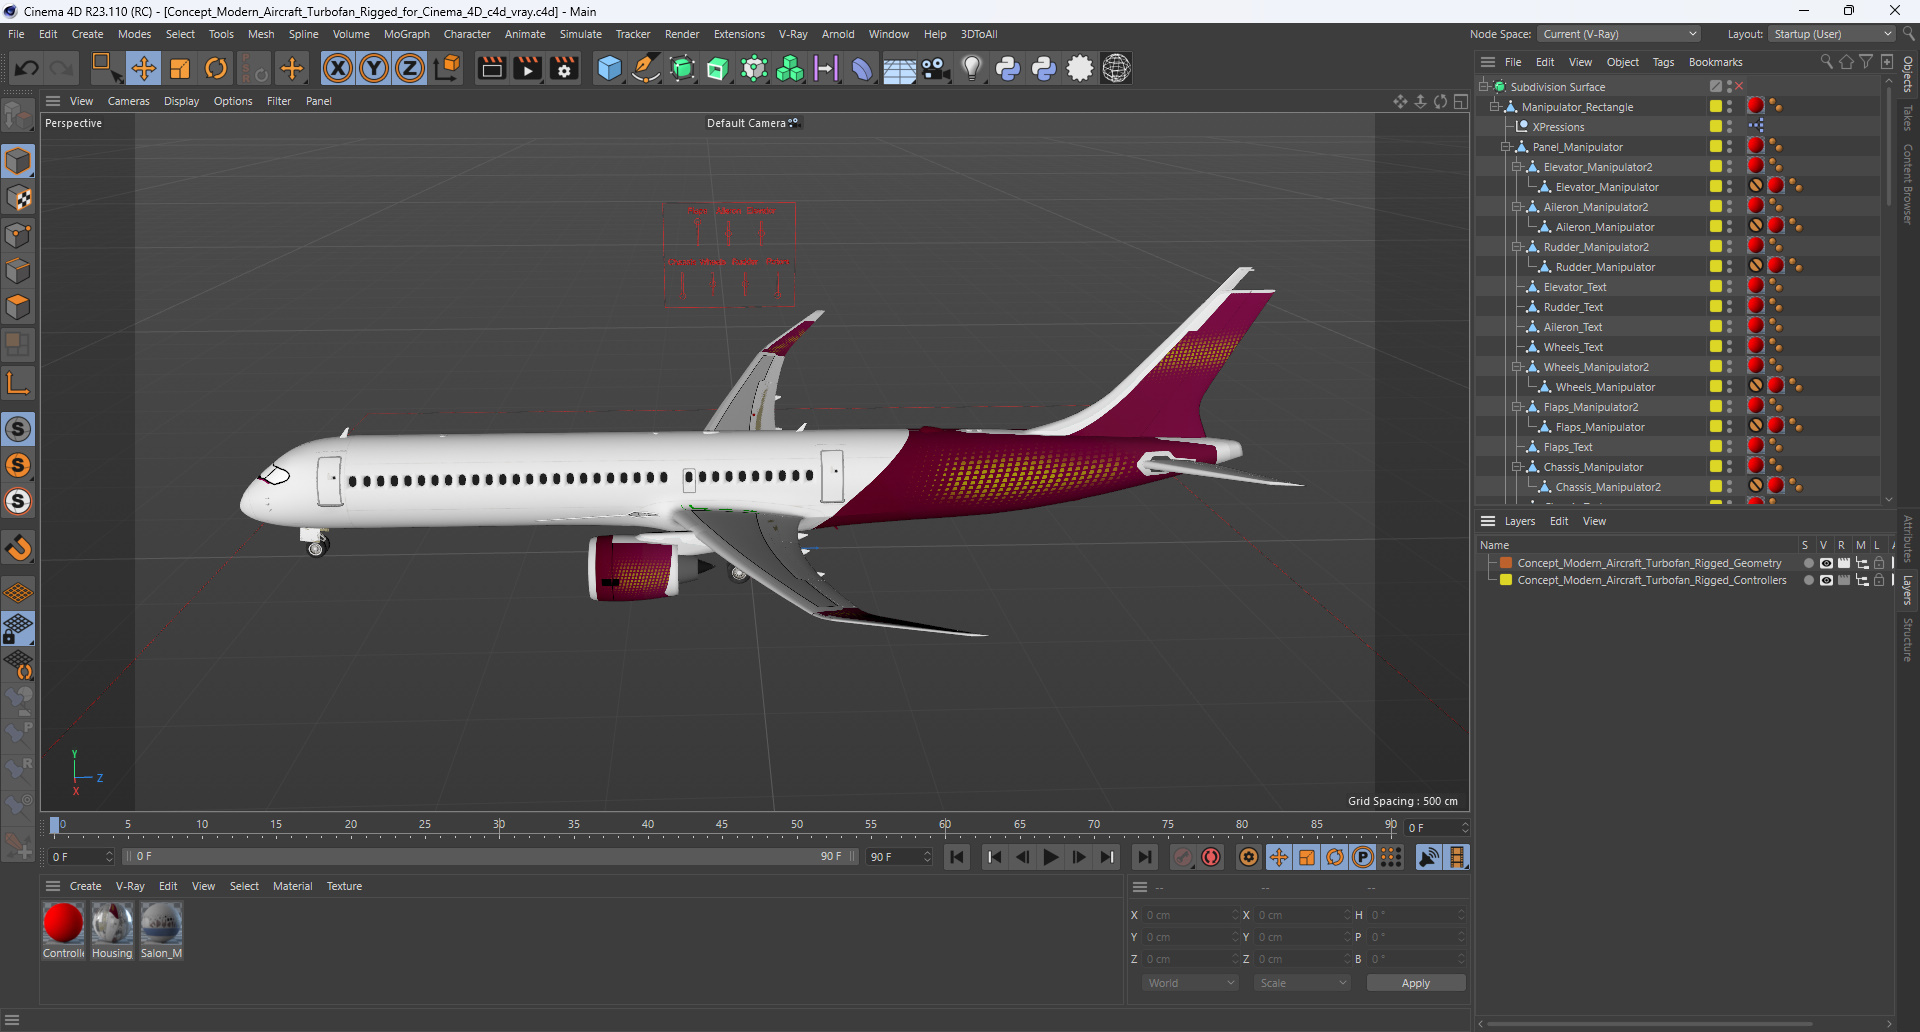Click the first Python script icon
Screen dimensions: 1920x1032
tap(1008, 68)
